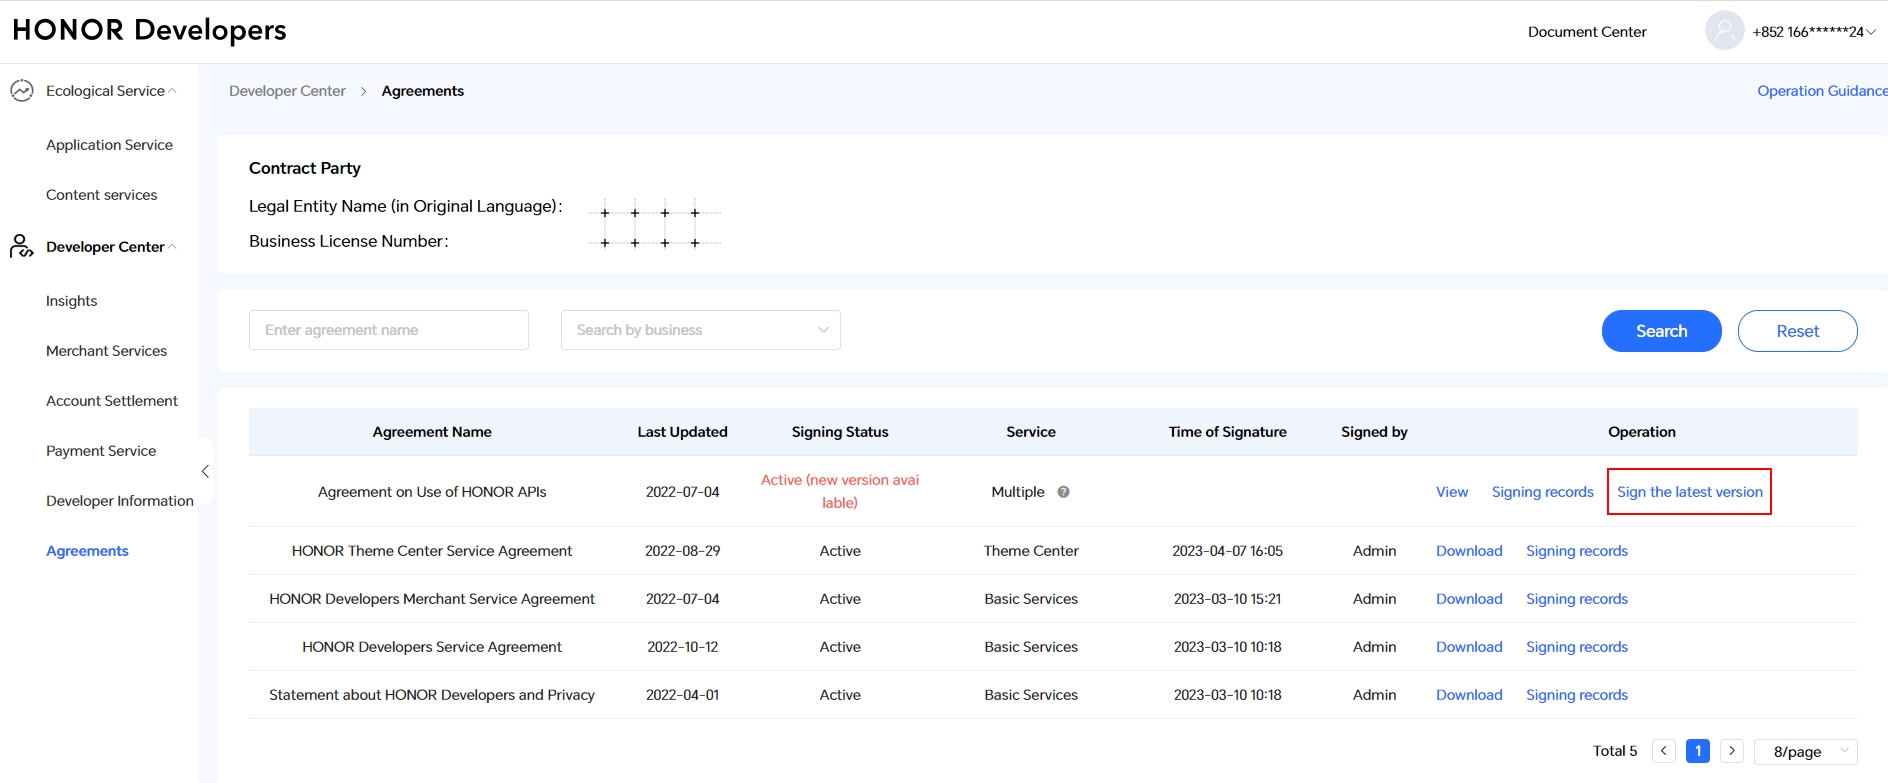Click the blue Search button
Viewport: 1888px width, 783px height.
click(1661, 331)
